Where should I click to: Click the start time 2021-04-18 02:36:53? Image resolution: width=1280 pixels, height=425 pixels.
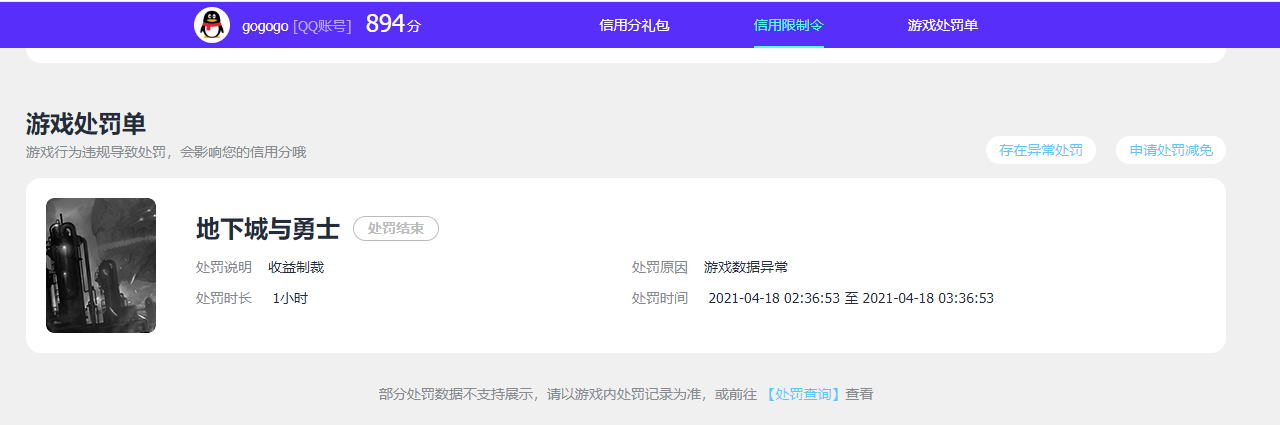pyautogui.click(x=774, y=298)
